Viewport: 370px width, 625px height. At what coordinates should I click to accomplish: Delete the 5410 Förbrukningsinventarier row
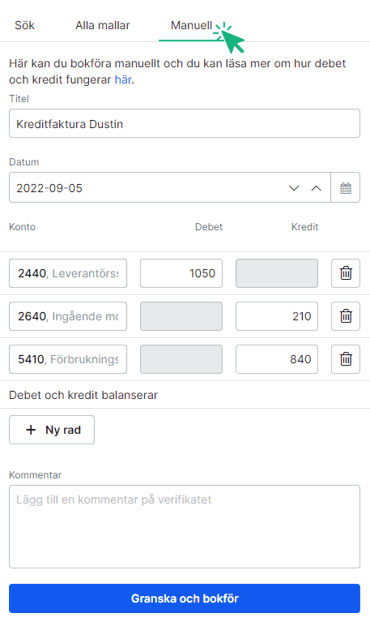click(x=346, y=360)
